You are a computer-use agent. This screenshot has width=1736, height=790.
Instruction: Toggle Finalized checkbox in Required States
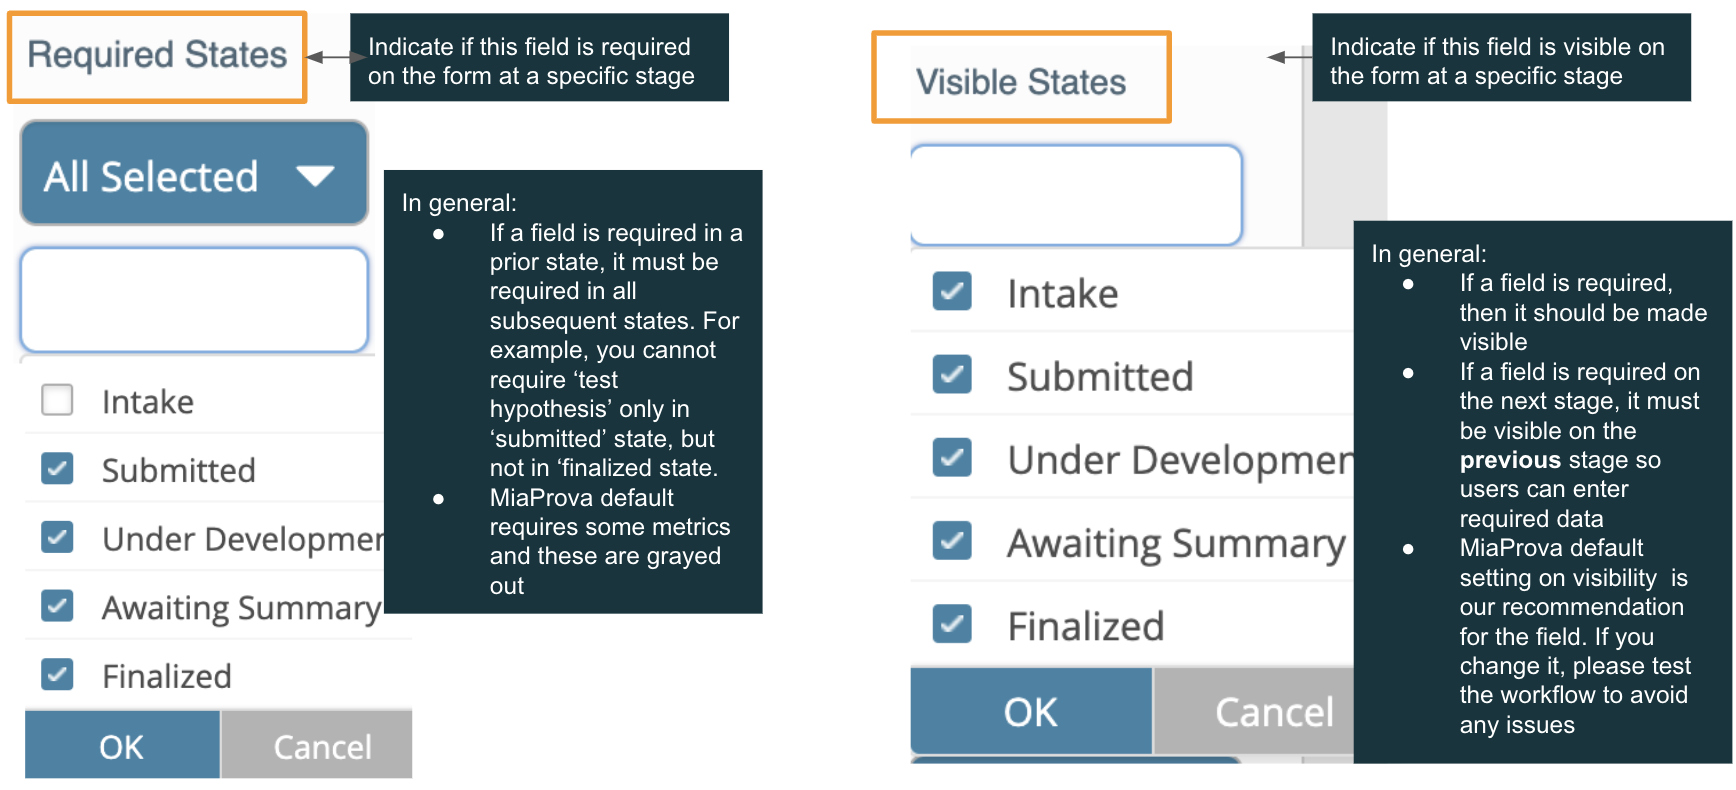tap(57, 674)
